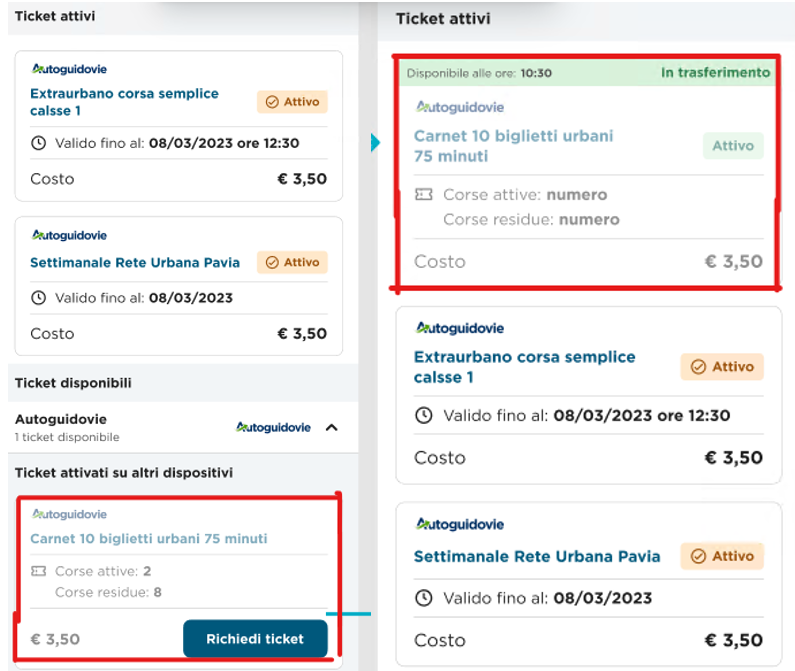Open Settimanale Rete Urbana Pavia title in right panel
Image resolution: width=795 pixels, height=671 pixels.
[537, 556]
